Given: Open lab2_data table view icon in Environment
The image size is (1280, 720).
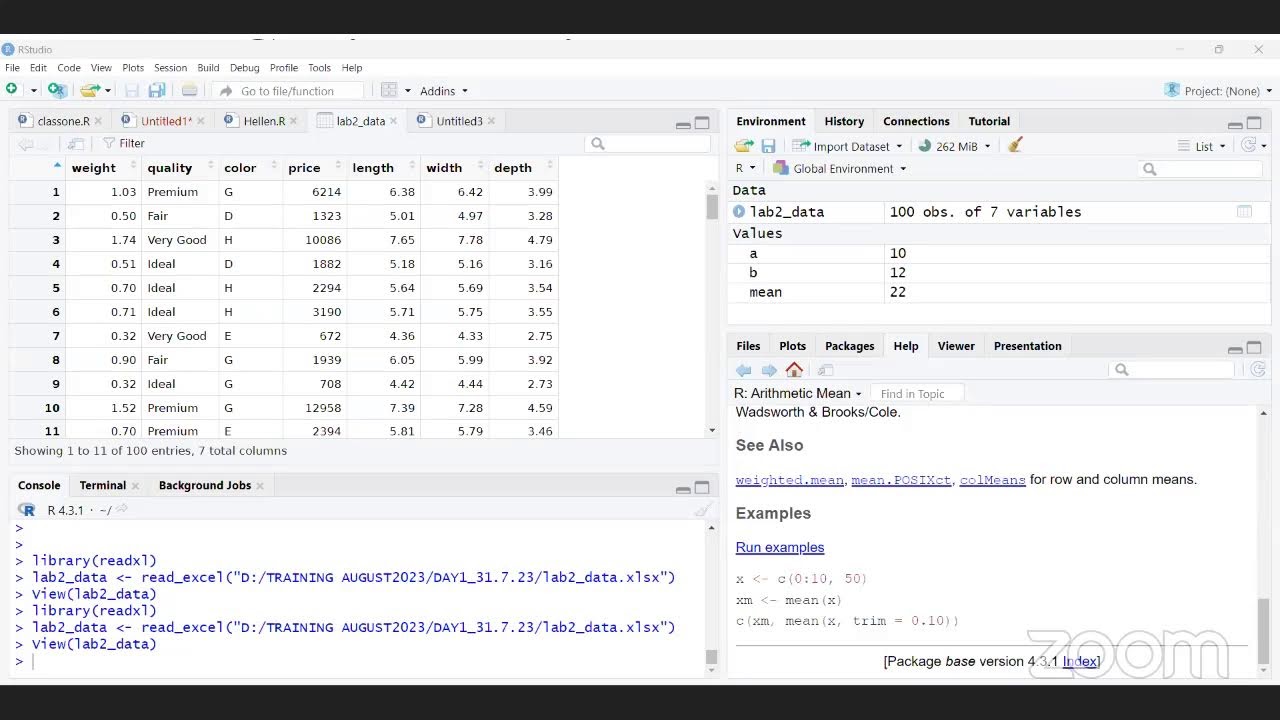Looking at the screenshot, I should [x=1244, y=212].
